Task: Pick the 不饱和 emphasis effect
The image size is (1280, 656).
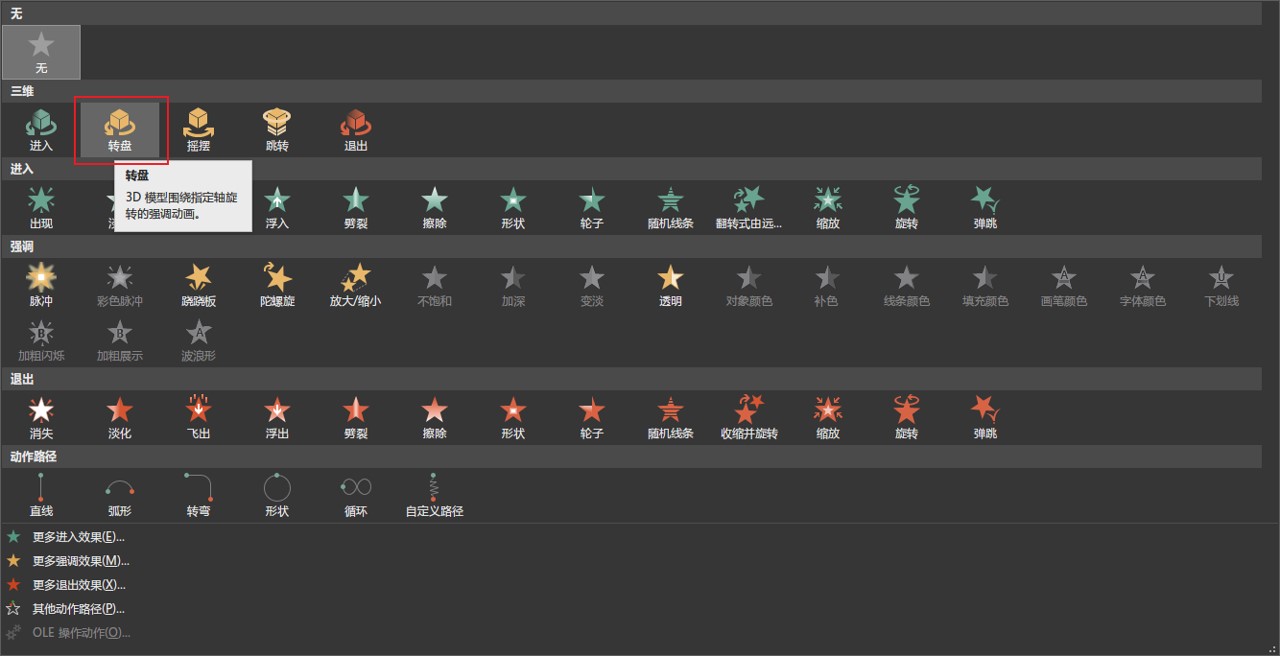Action: click(x=434, y=284)
